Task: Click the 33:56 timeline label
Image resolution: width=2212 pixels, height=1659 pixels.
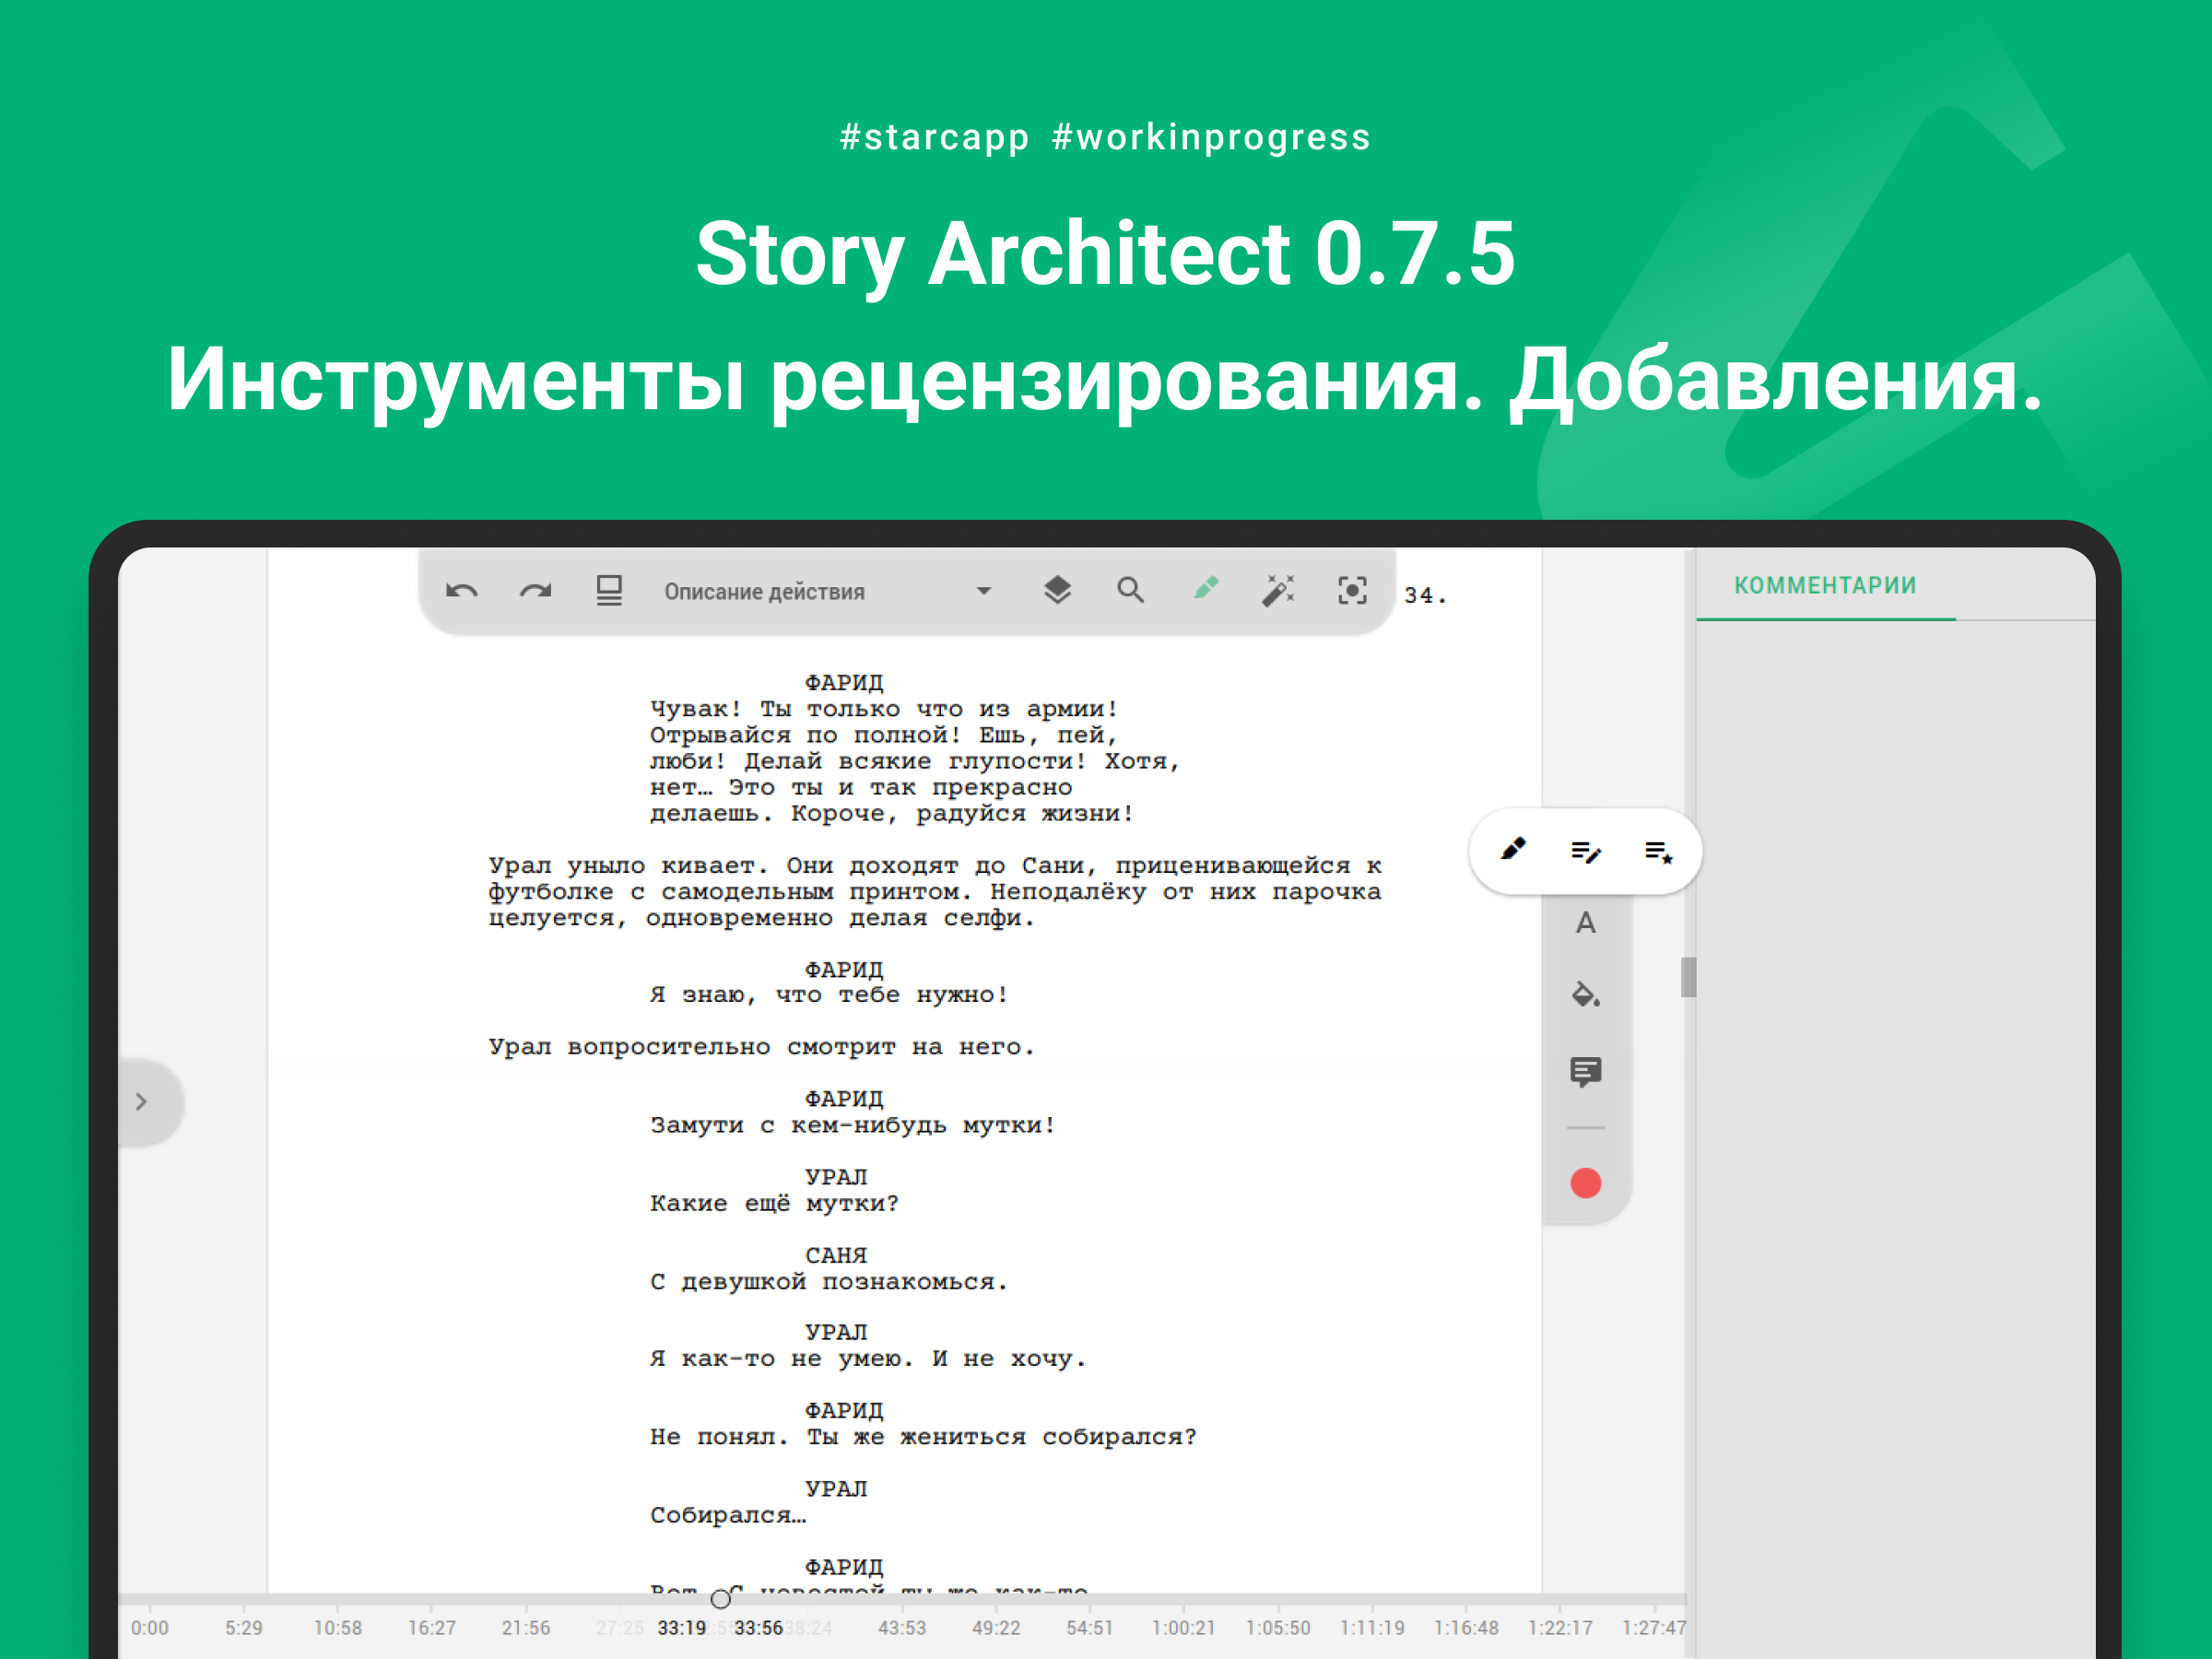Action: point(759,1628)
